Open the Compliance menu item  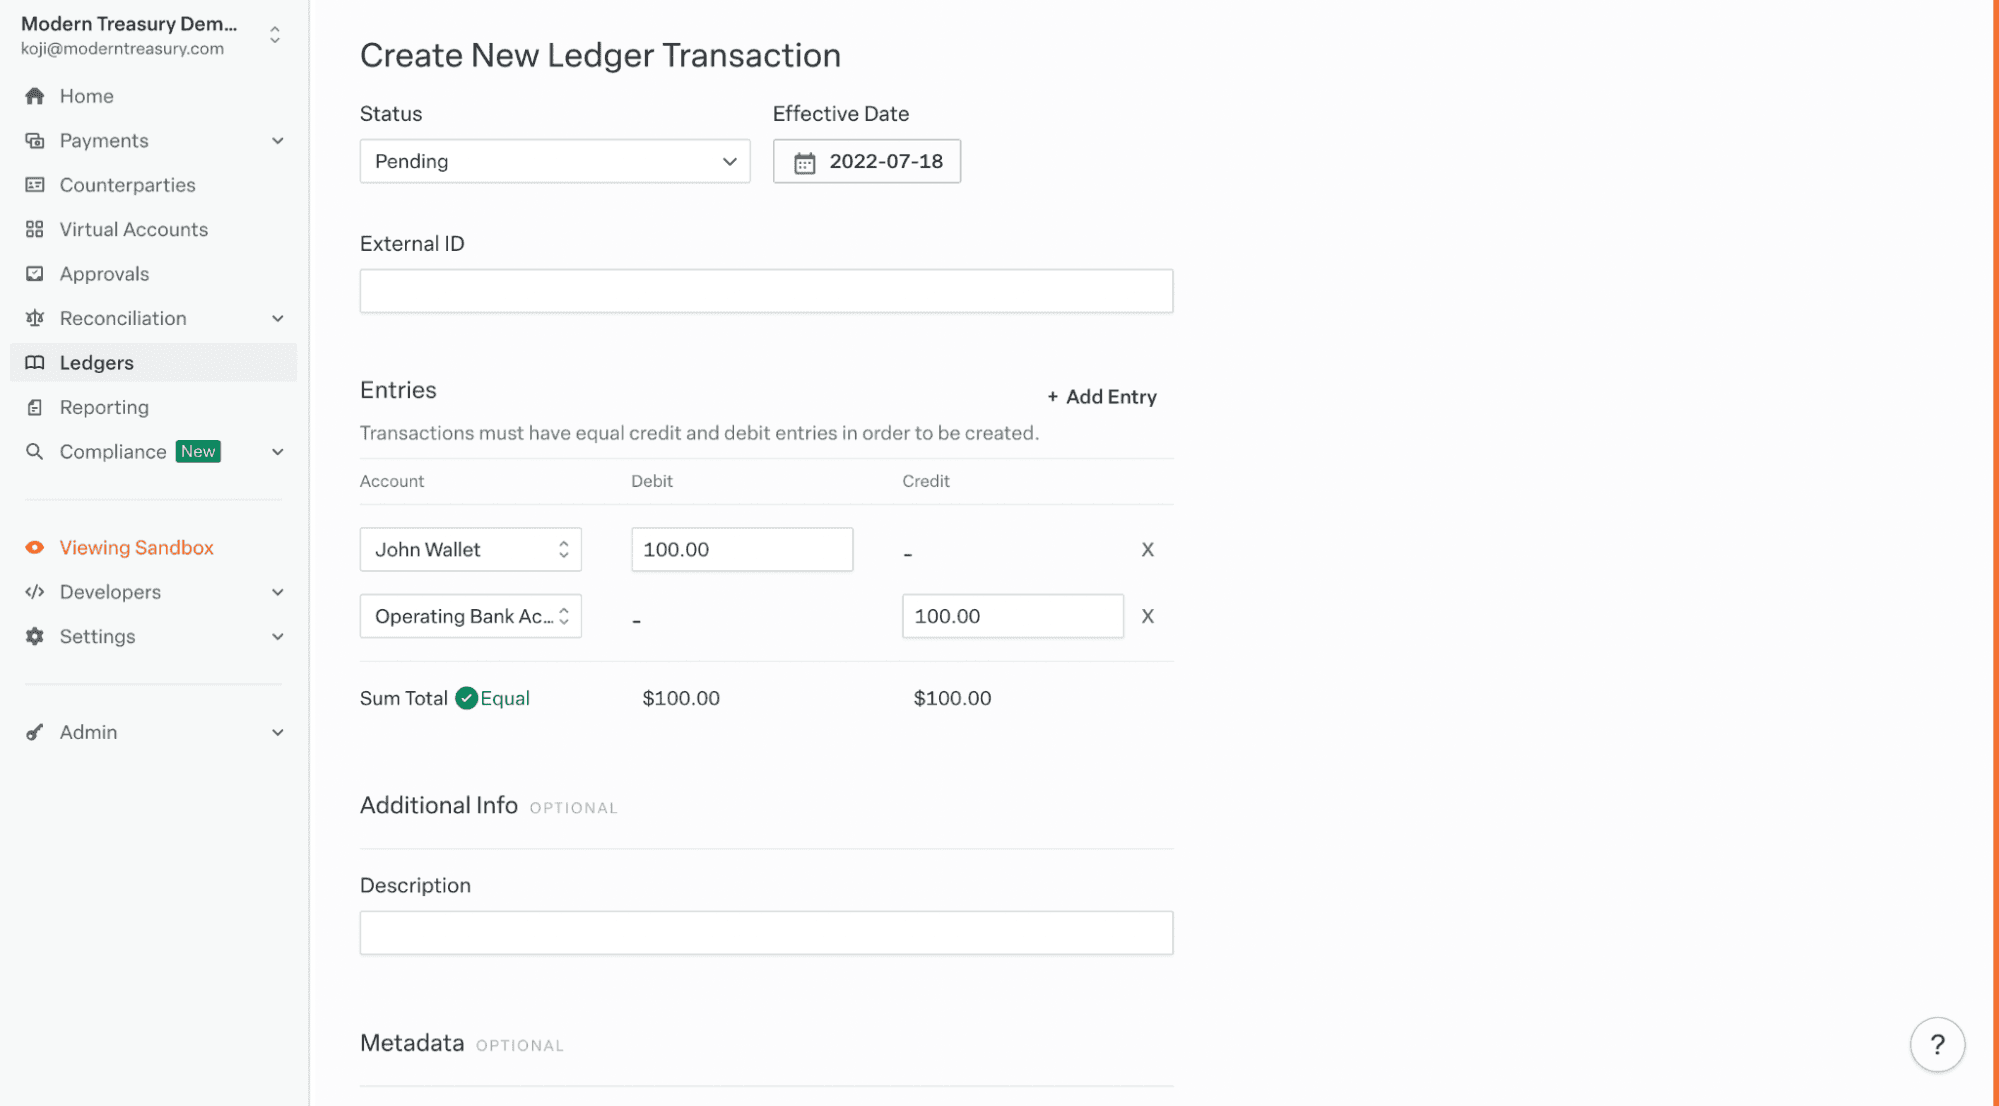click(113, 451)
